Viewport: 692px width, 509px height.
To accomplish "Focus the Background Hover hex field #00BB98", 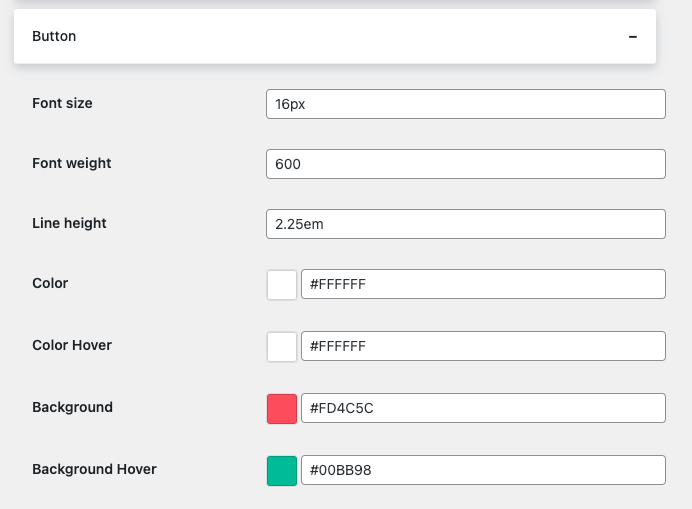I will click(483, 471).
